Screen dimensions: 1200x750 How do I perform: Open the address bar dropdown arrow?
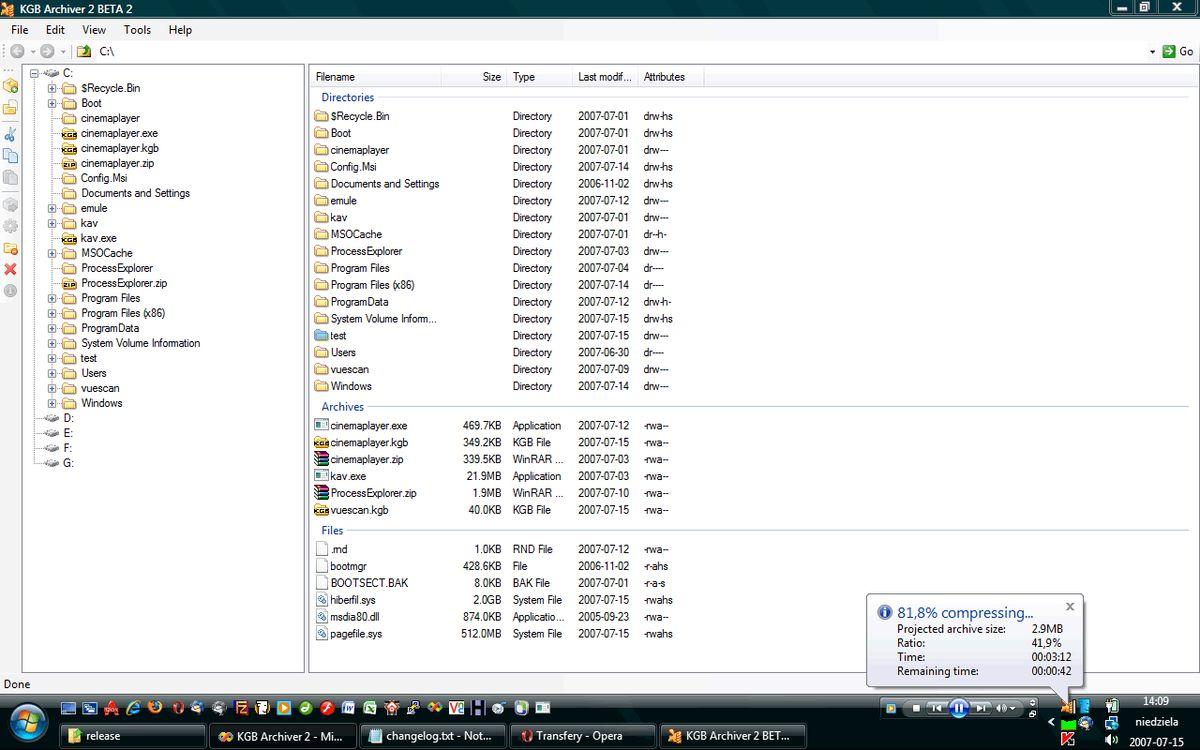point(1152,51)
